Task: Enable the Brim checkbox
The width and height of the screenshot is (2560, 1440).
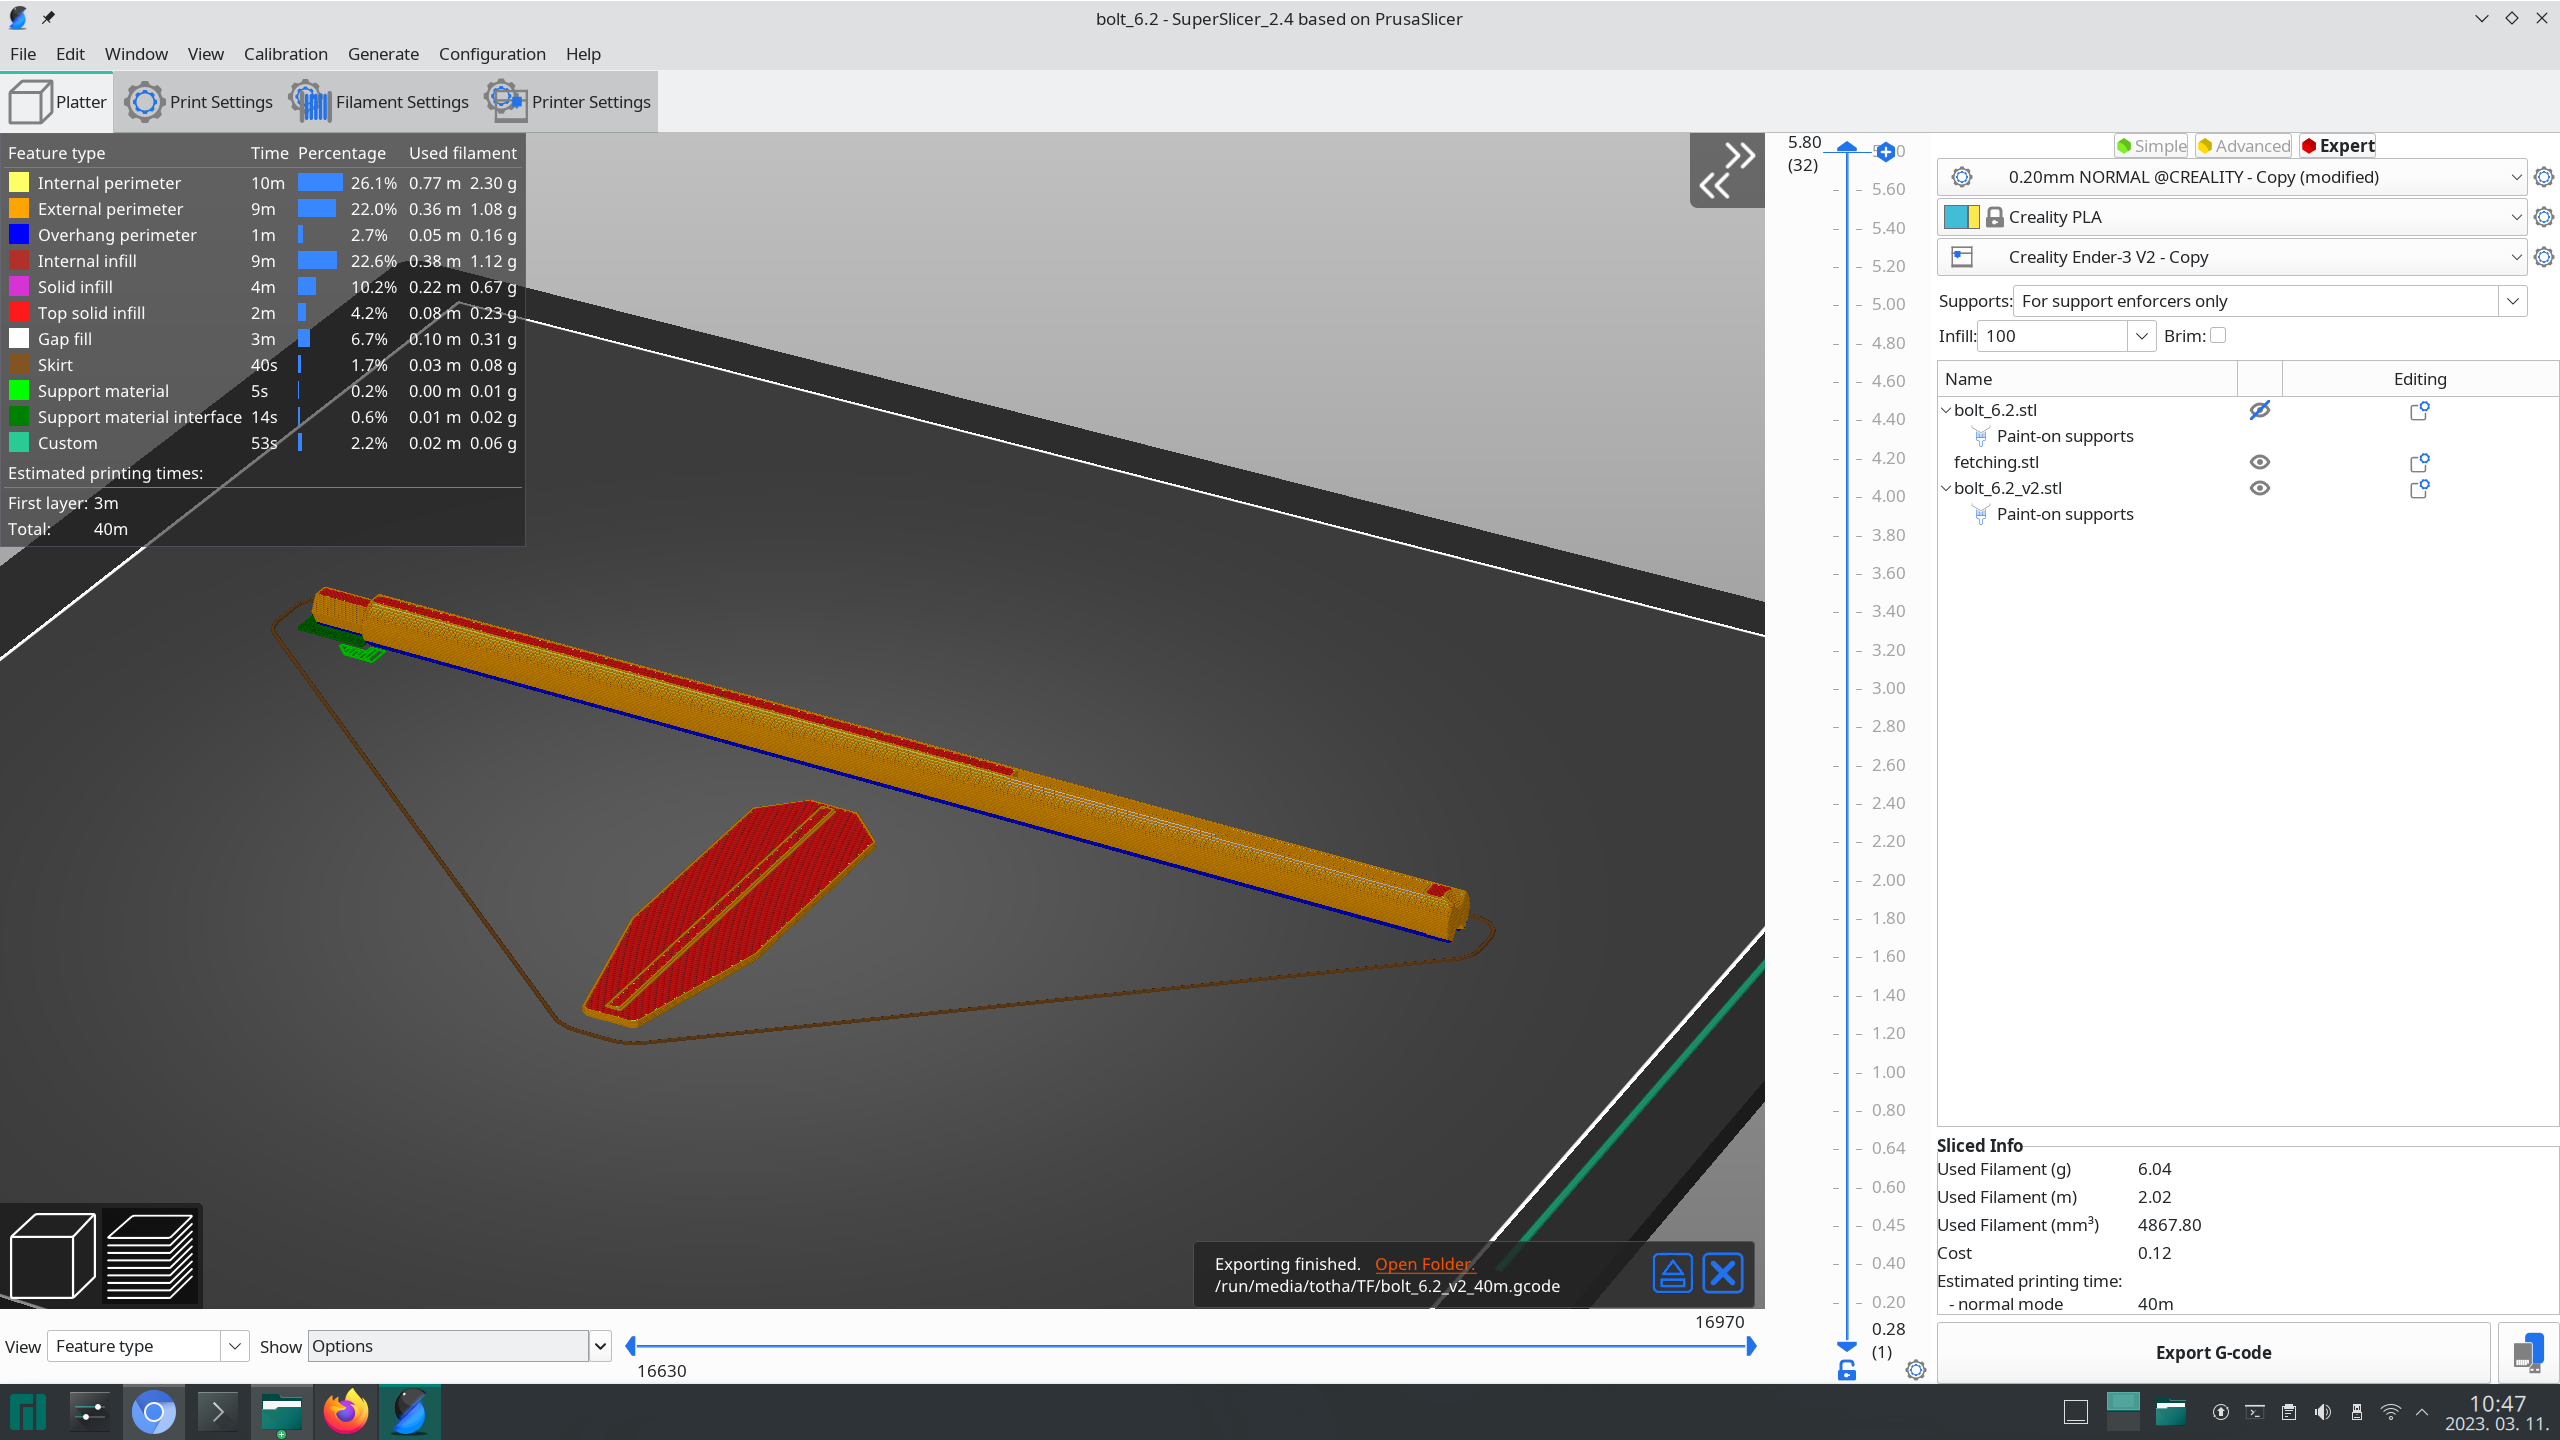Action: pyautogui.click(x=2218, y=336)
